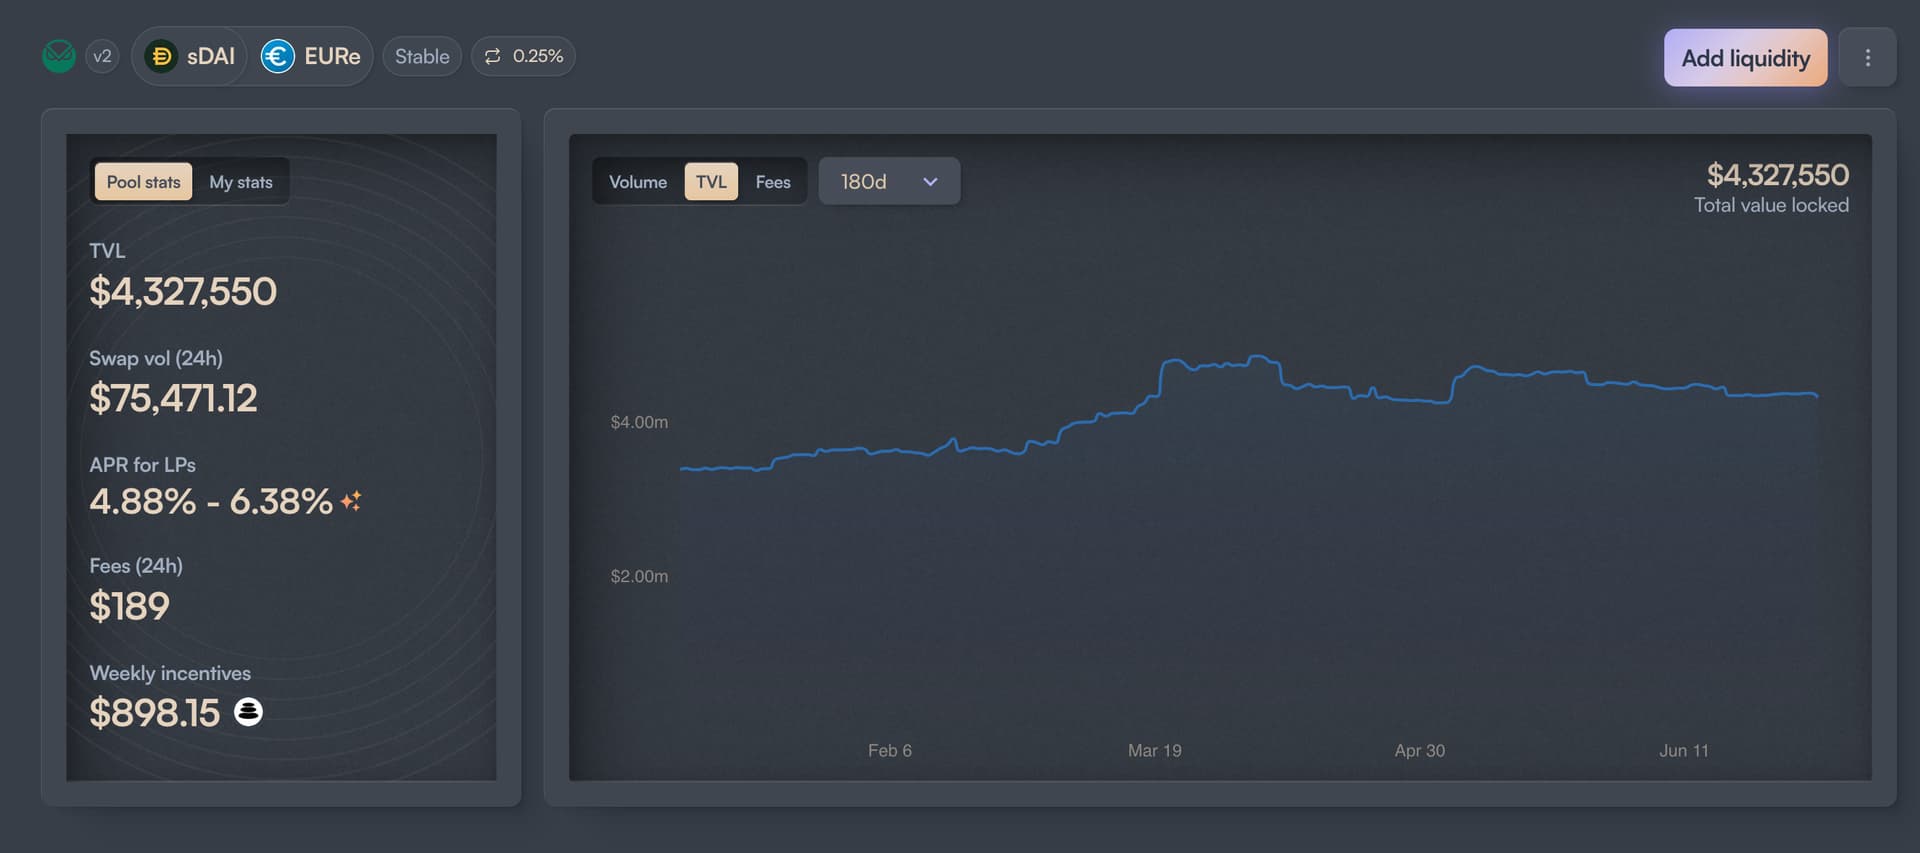Screen dimensions: 1920x853
Task: Click the $4.00m axis label
Action: [639, 422]
